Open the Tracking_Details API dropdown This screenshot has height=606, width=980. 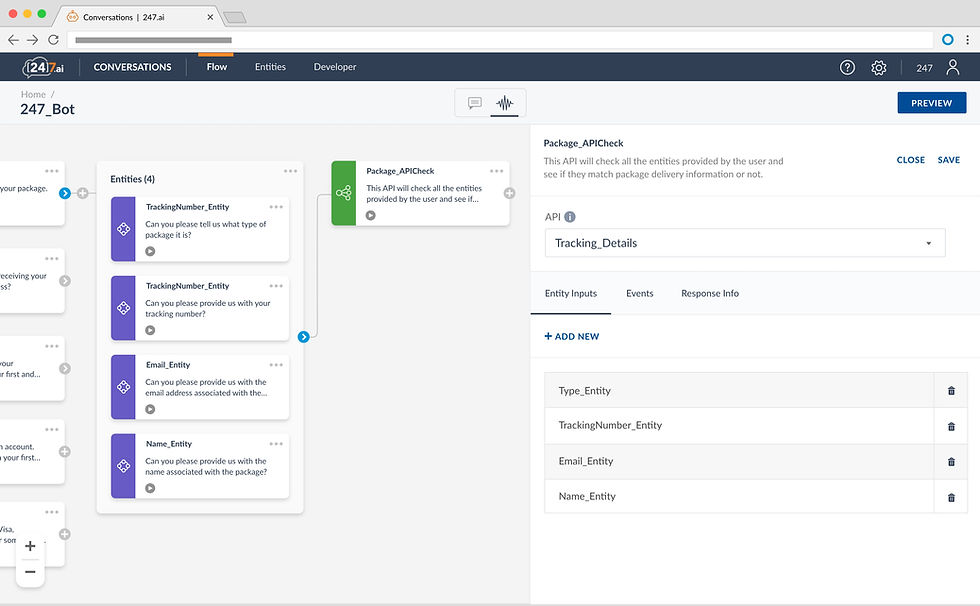click(x=744, y=243)
